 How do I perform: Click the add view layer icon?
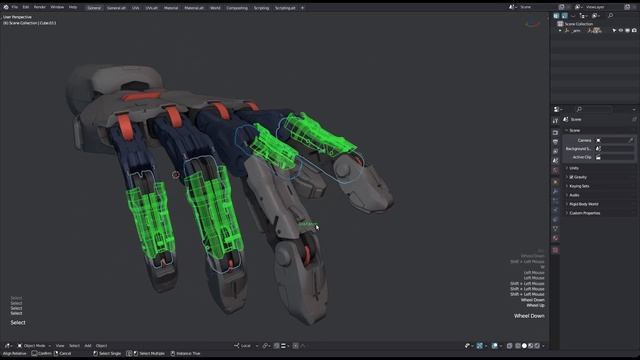tap(627, 7)
